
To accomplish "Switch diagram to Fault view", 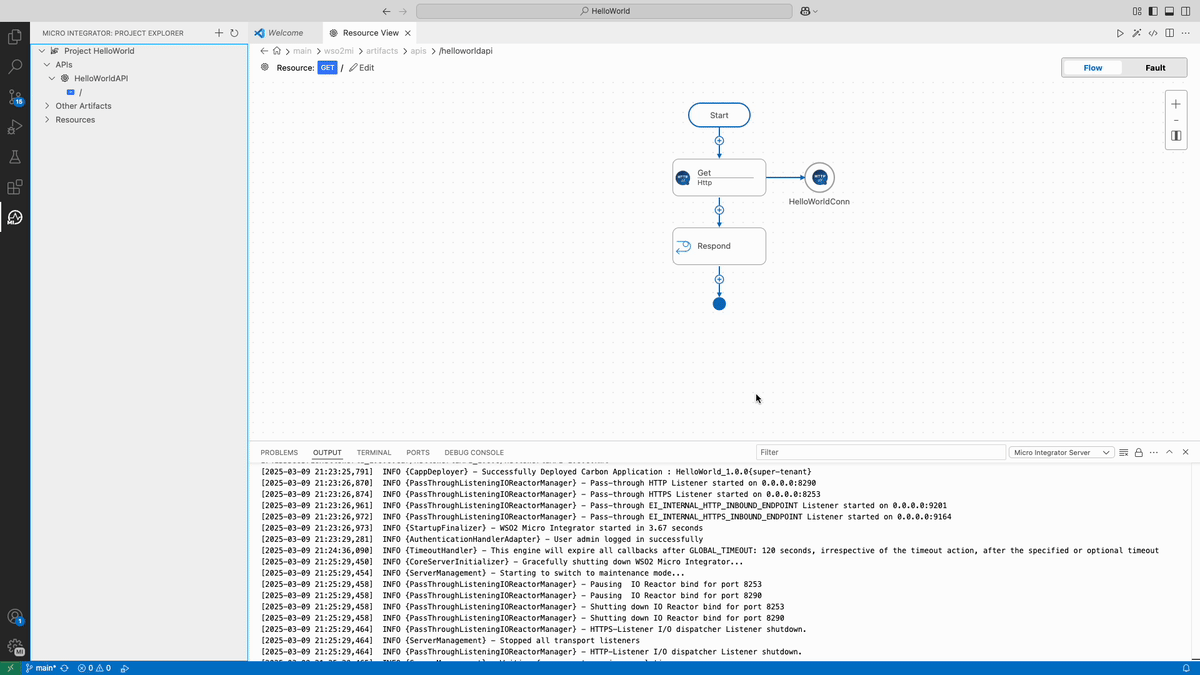I will pos(1155,68).
